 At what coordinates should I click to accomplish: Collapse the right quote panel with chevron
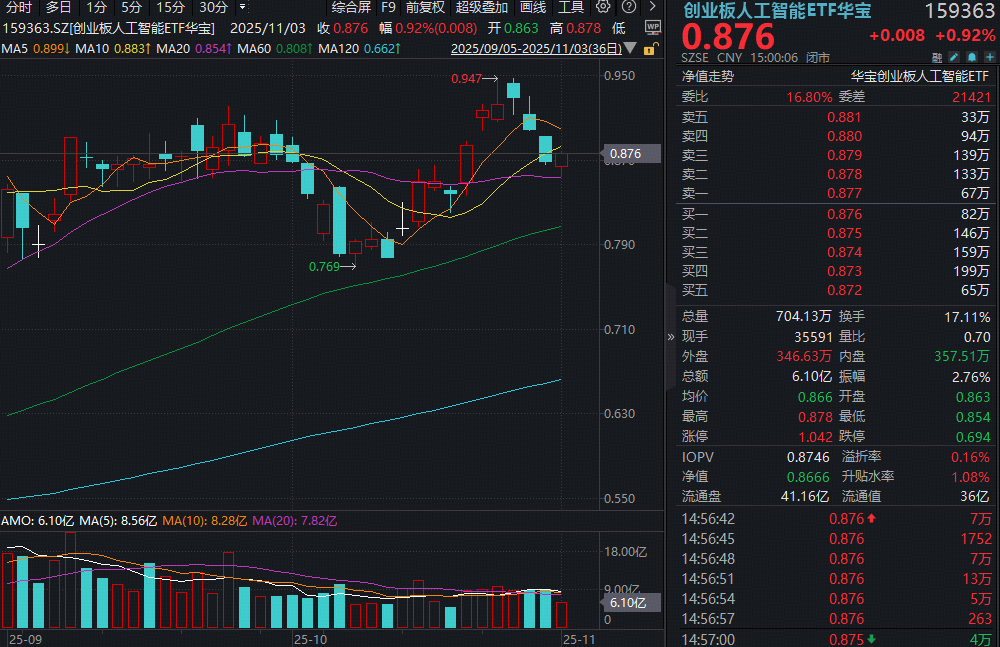[670, 337]
